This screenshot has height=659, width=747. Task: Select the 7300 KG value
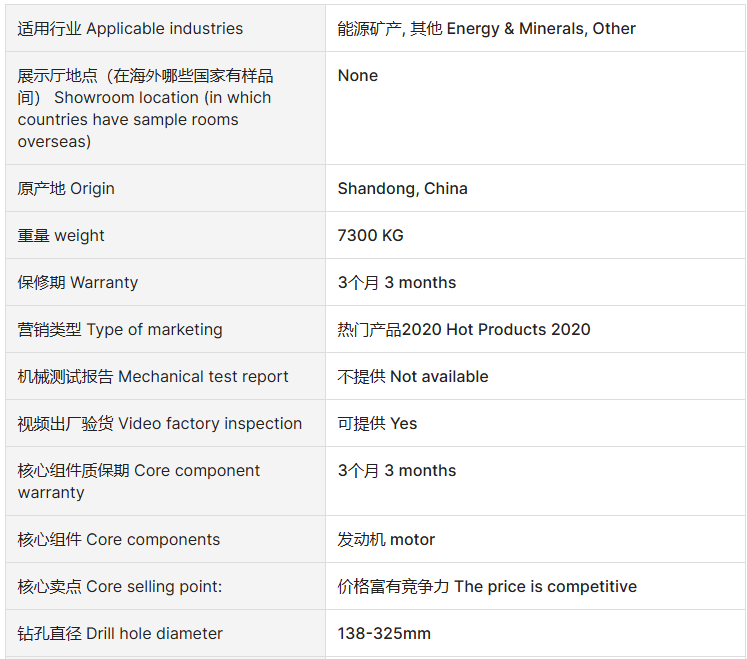coord(371,235)
